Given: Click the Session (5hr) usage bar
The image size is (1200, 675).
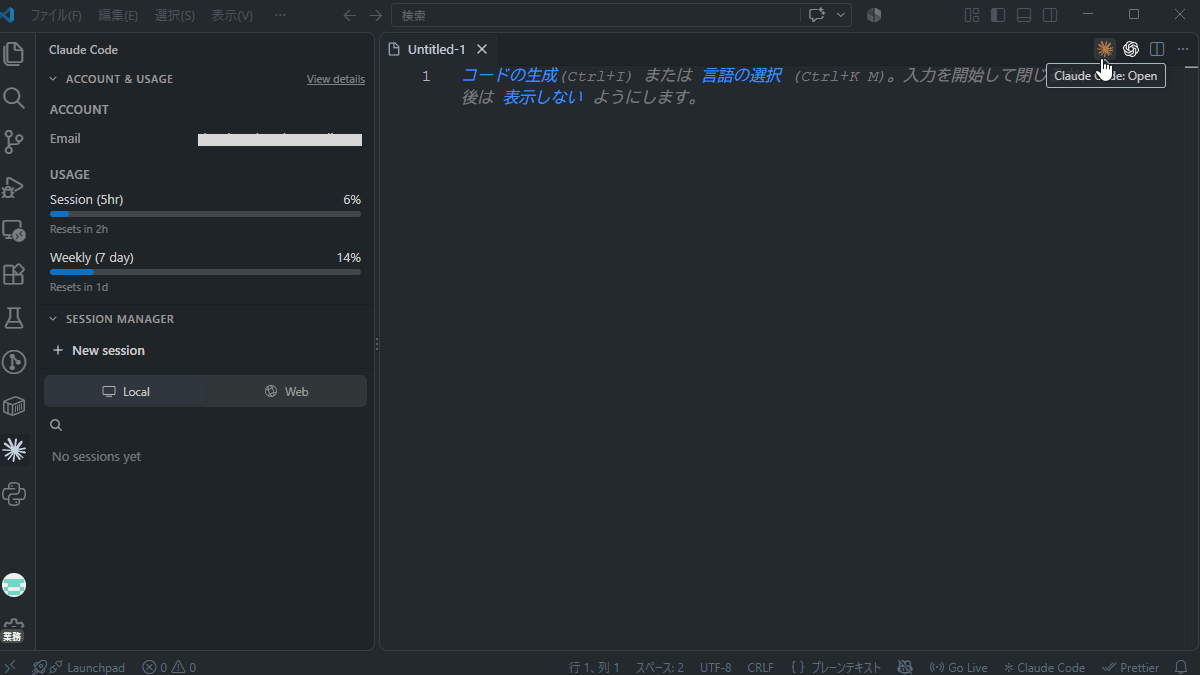Looking at the screenshot, I should tap(205, 214).
